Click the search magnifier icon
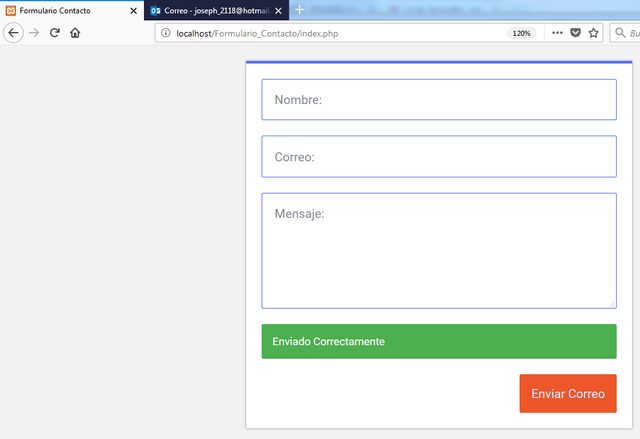Viewport: 640px width, 439px height. (x=620, y=33)
